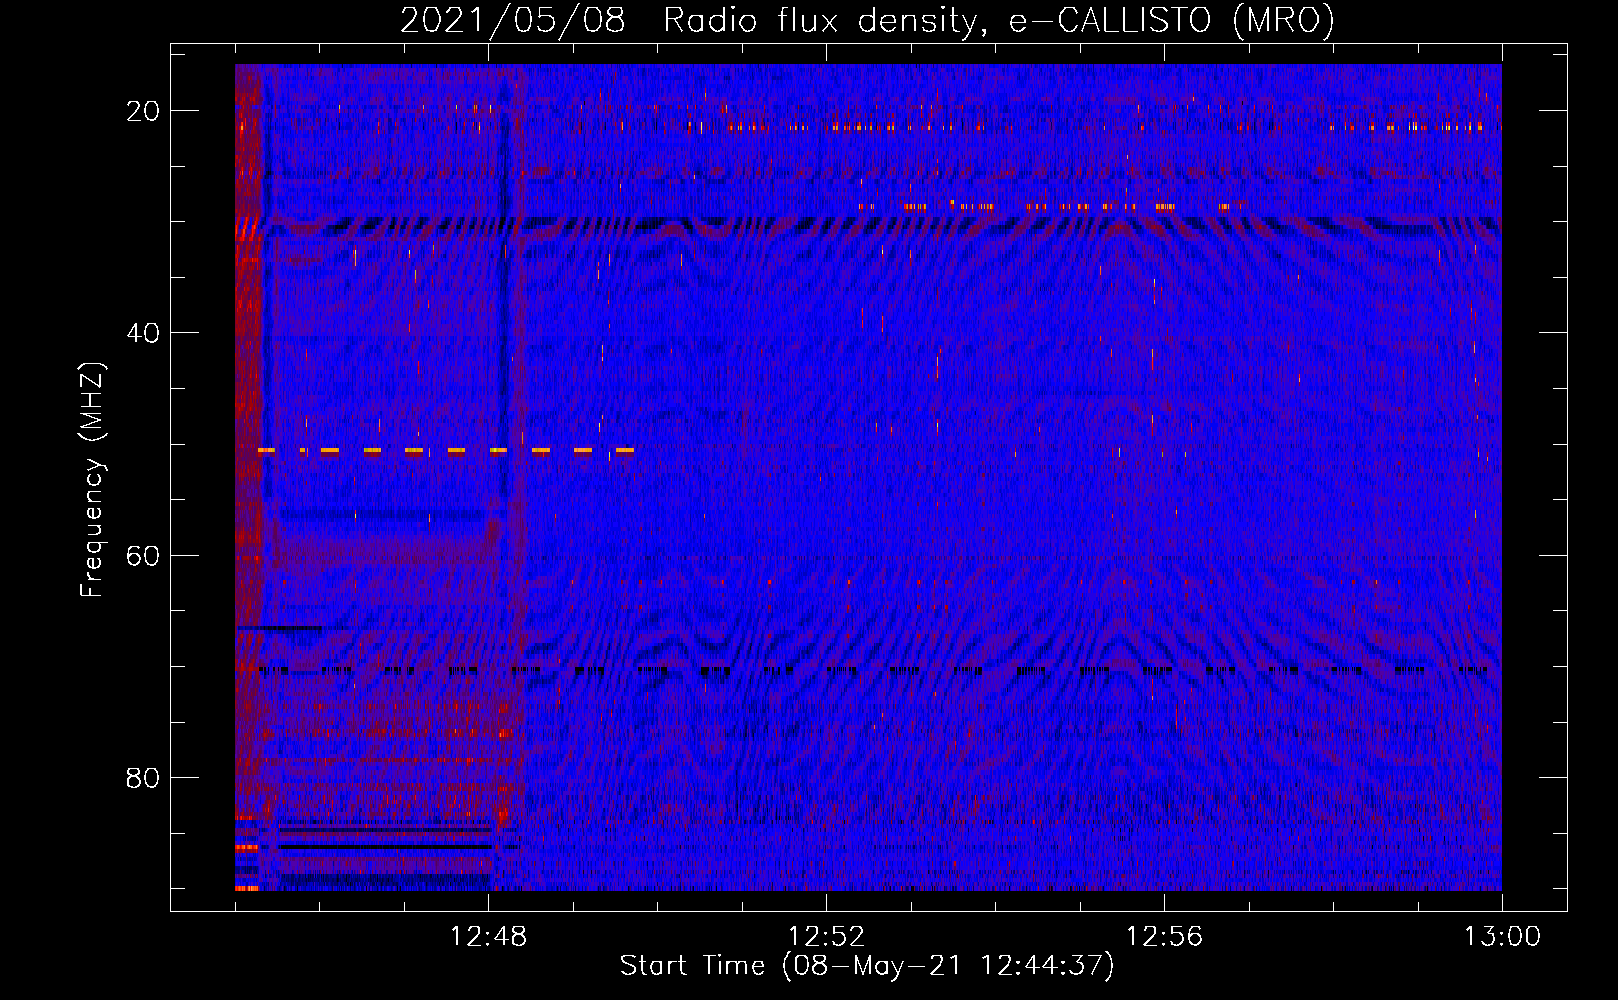Viewport: 1618px width, 1000px height.
Task: Click the time tick label '13:00'
Action: click(1502, 937)
